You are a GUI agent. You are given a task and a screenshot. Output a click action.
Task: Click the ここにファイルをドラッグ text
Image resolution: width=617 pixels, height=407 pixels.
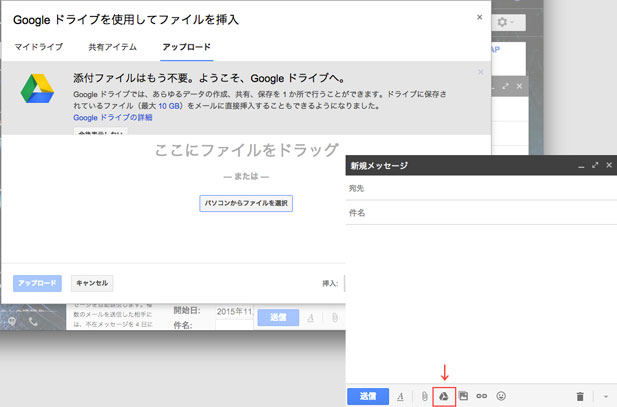[246, 150]
